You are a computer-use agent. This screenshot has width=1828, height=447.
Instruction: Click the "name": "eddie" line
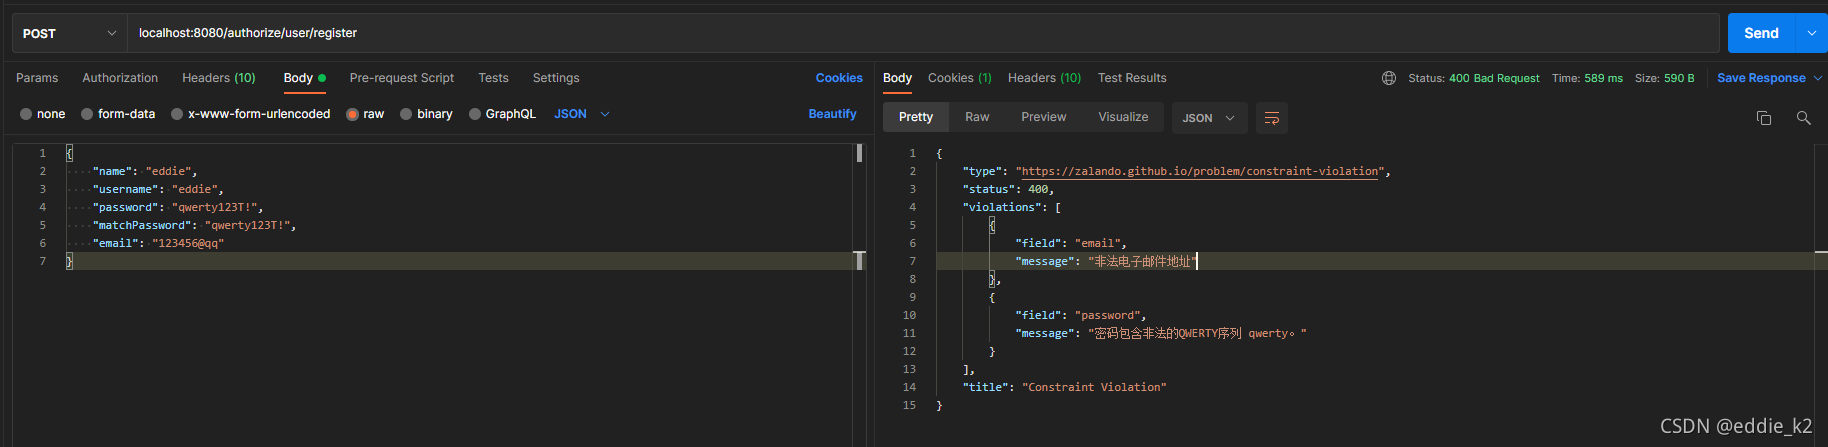click(x=145, y=171)
